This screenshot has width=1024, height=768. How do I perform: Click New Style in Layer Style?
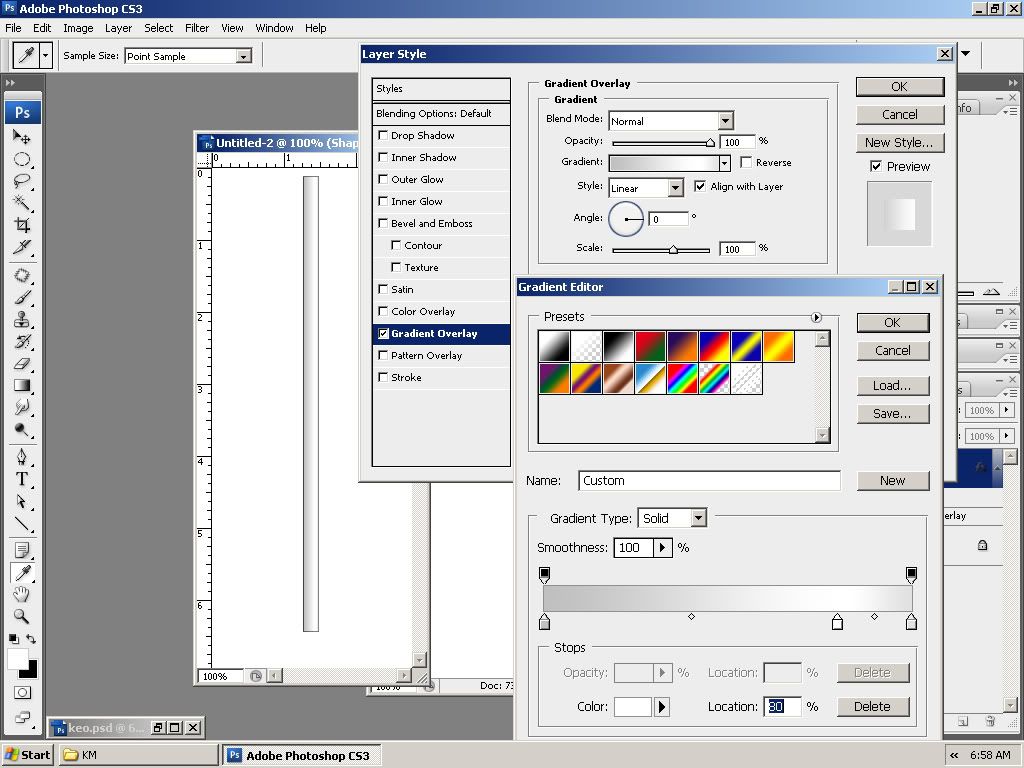click(899, 142)
